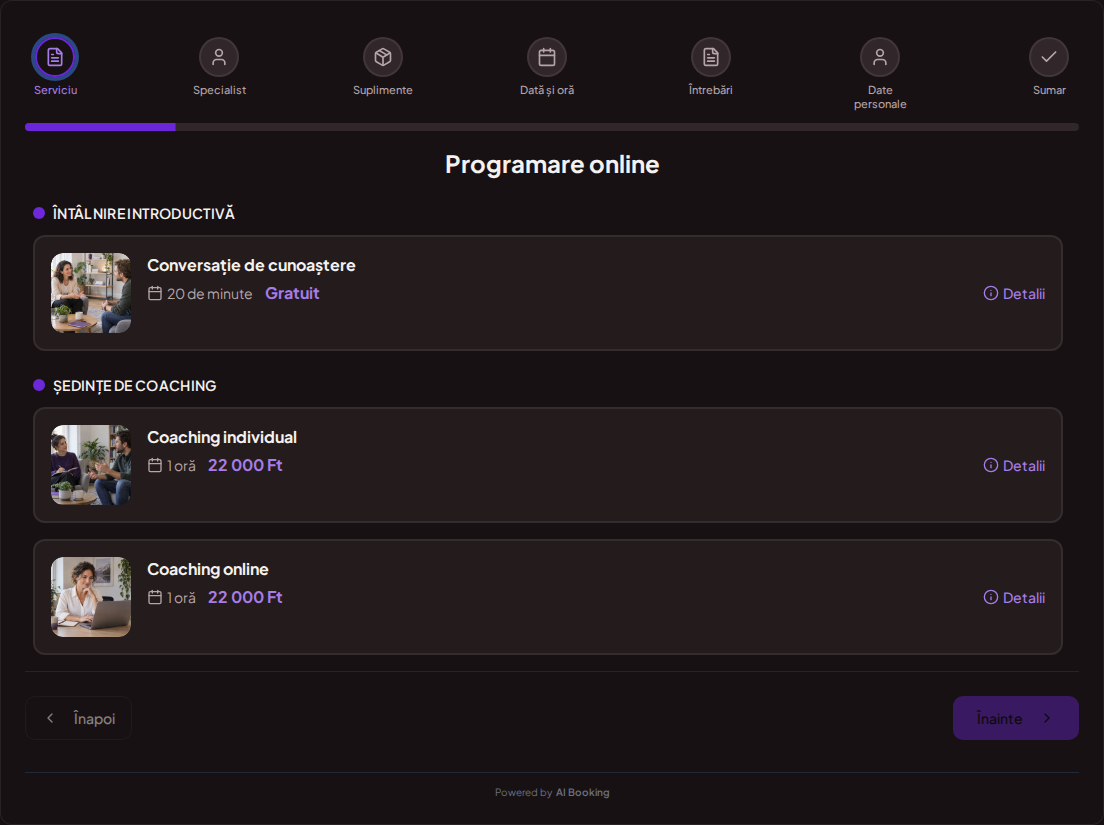Click the Programare online page title
1104x825 pixels.
click(x=552, y=165)
